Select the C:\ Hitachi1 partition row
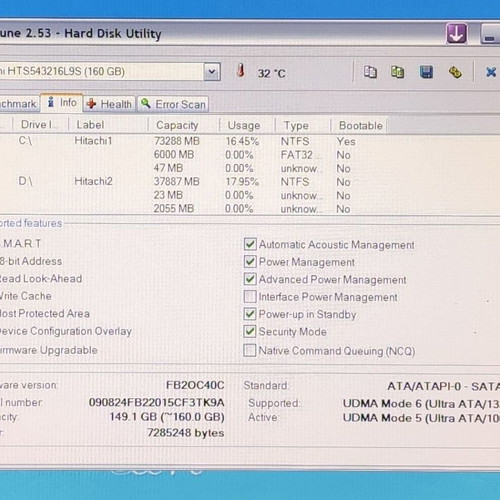The height and width of the screenshot is (500, 500). click(x=193, y=141)
